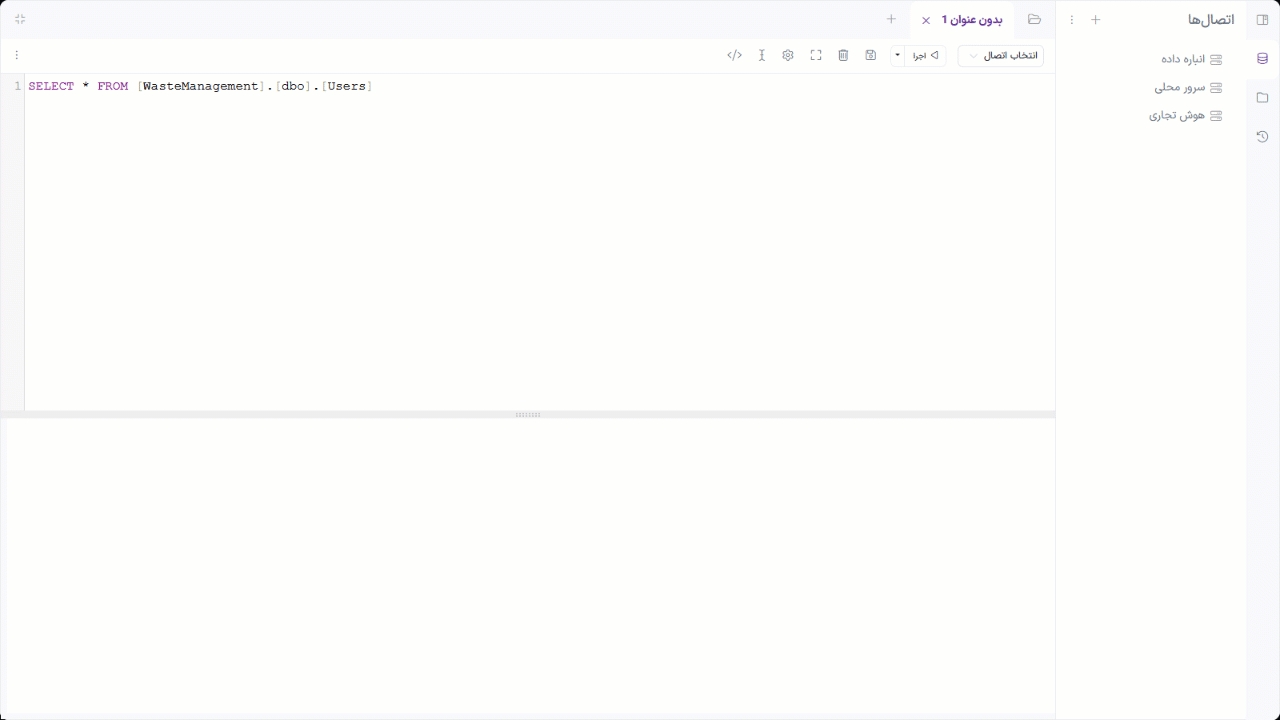
Task: Switch to the بدون عنوان 1 tab
Action: 974,20
